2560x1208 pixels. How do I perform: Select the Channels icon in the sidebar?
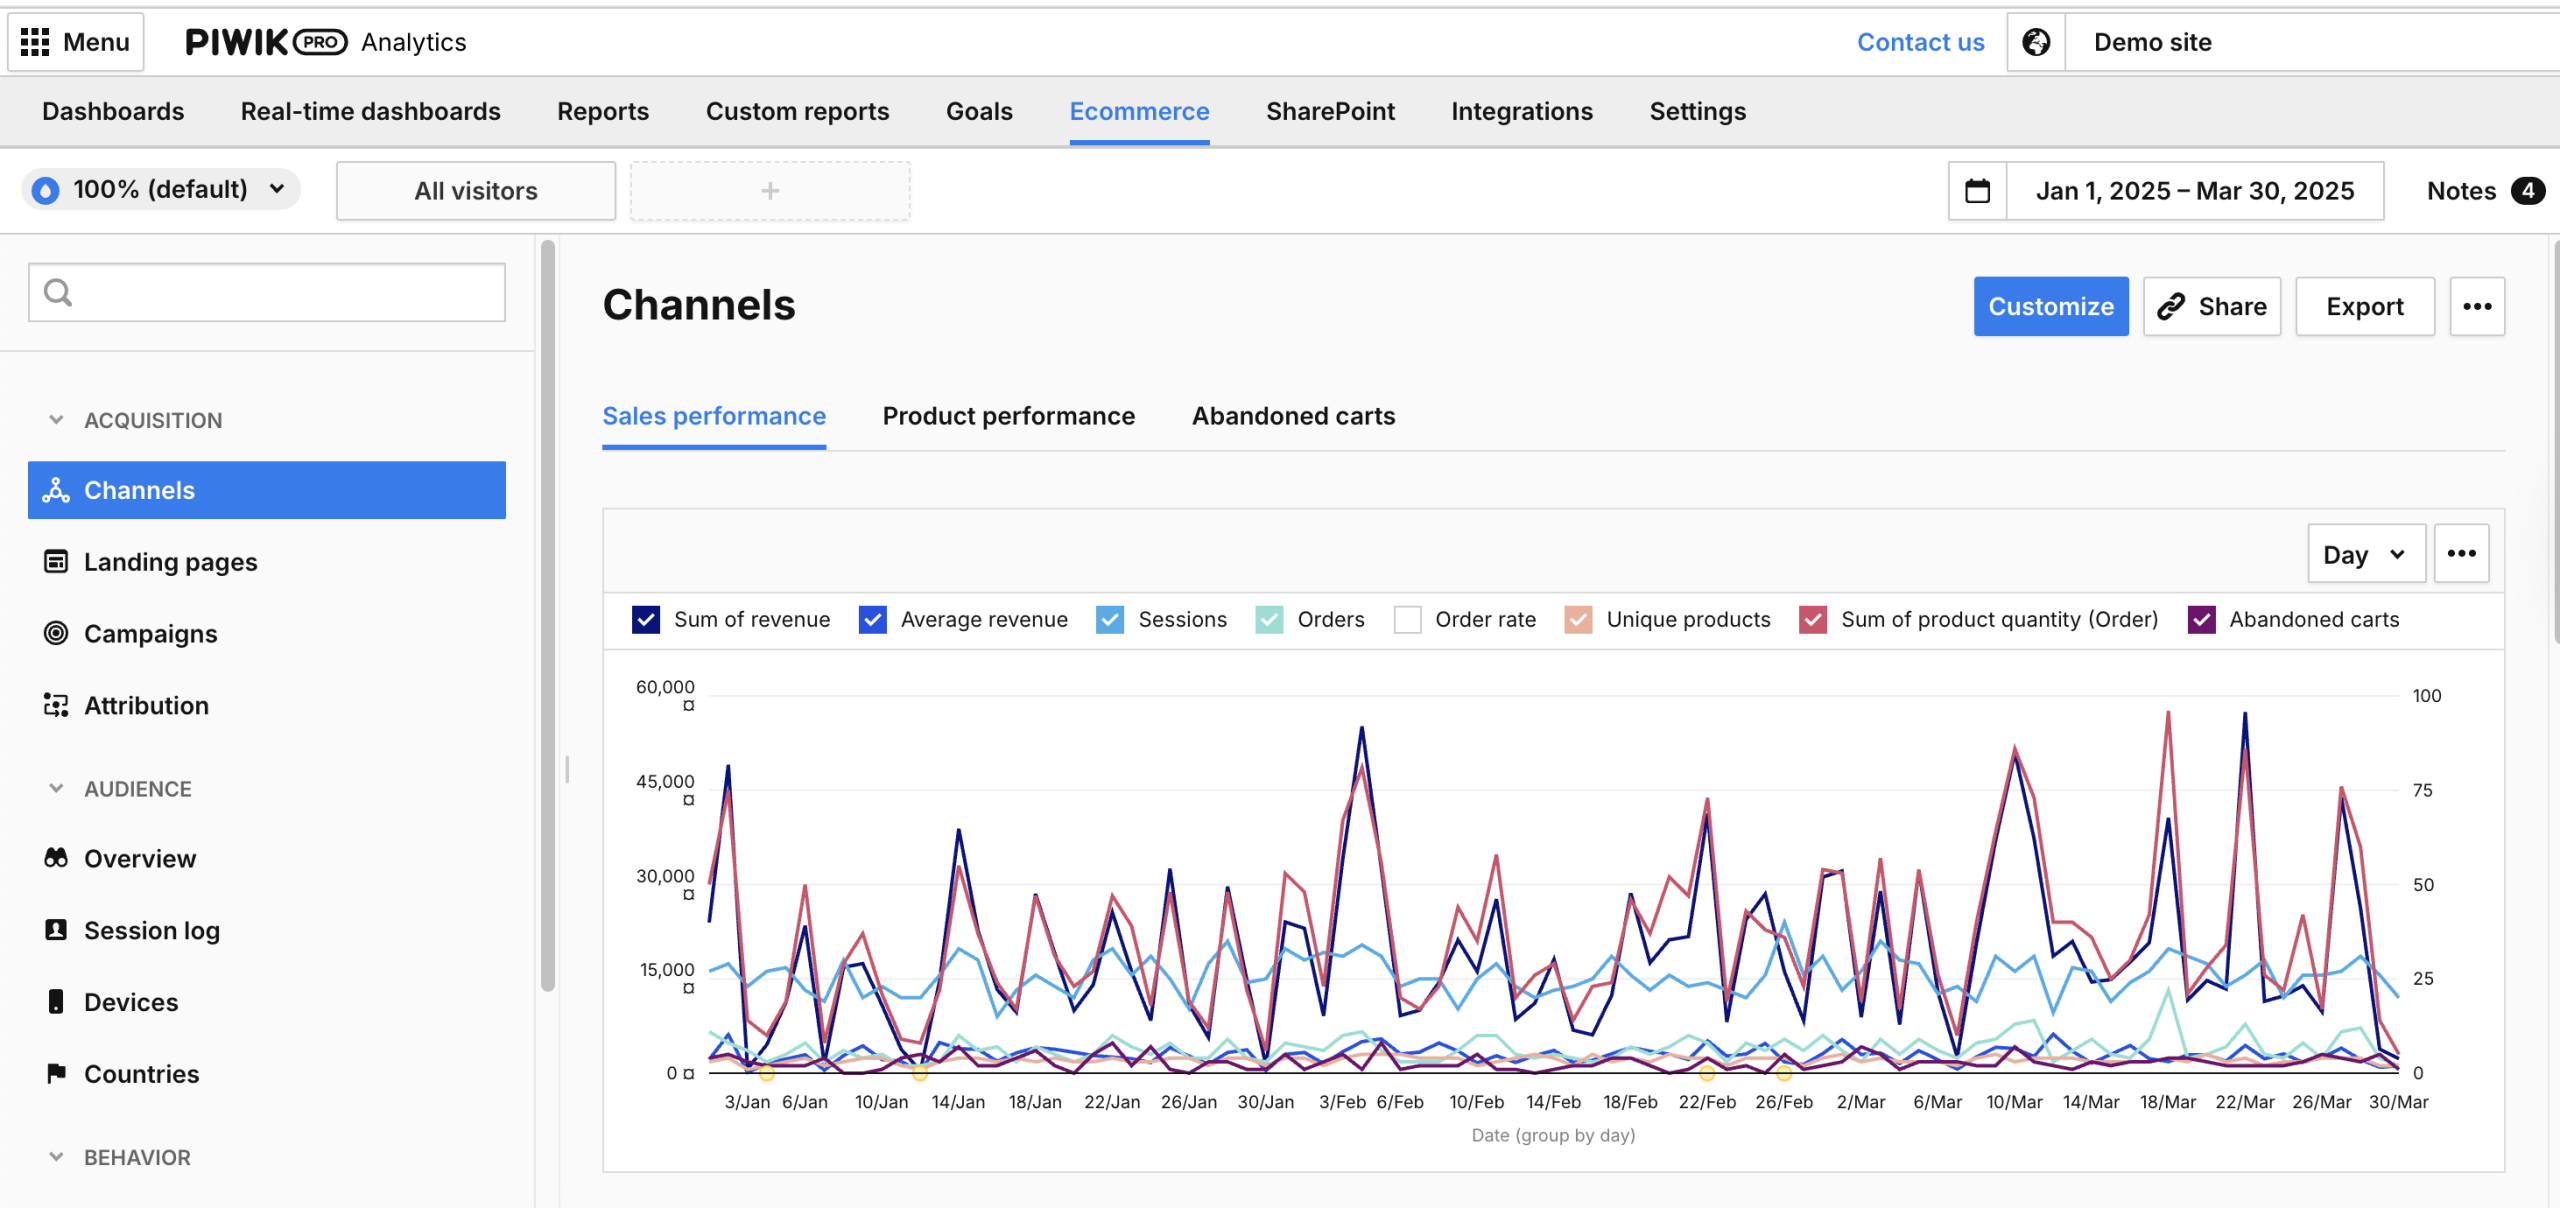(55, 490)
